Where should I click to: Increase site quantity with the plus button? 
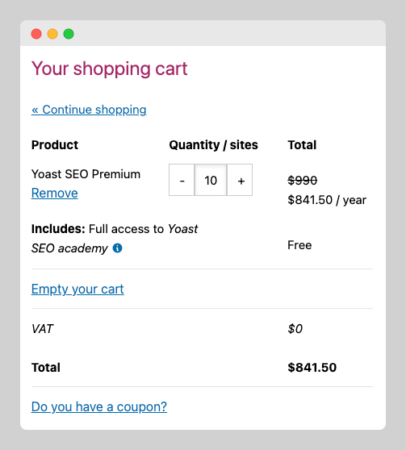tap(240, 180)
